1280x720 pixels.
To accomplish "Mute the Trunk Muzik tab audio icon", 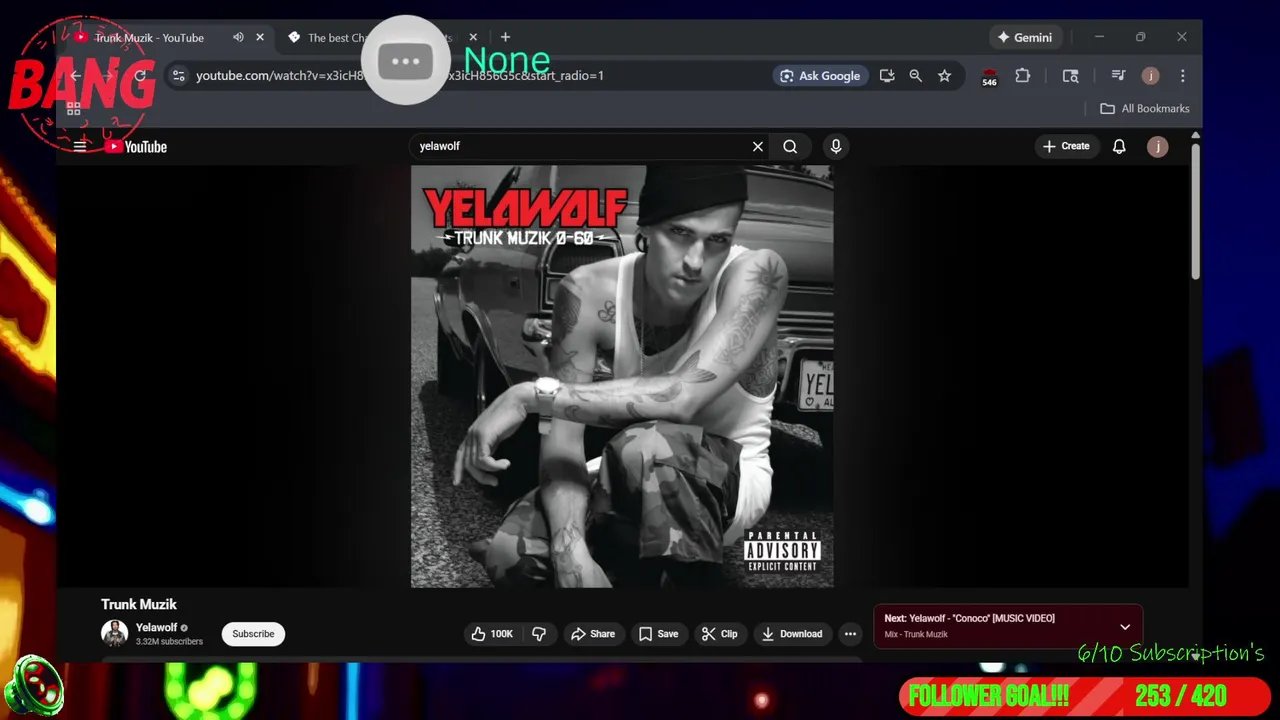I will pos(238,38).
